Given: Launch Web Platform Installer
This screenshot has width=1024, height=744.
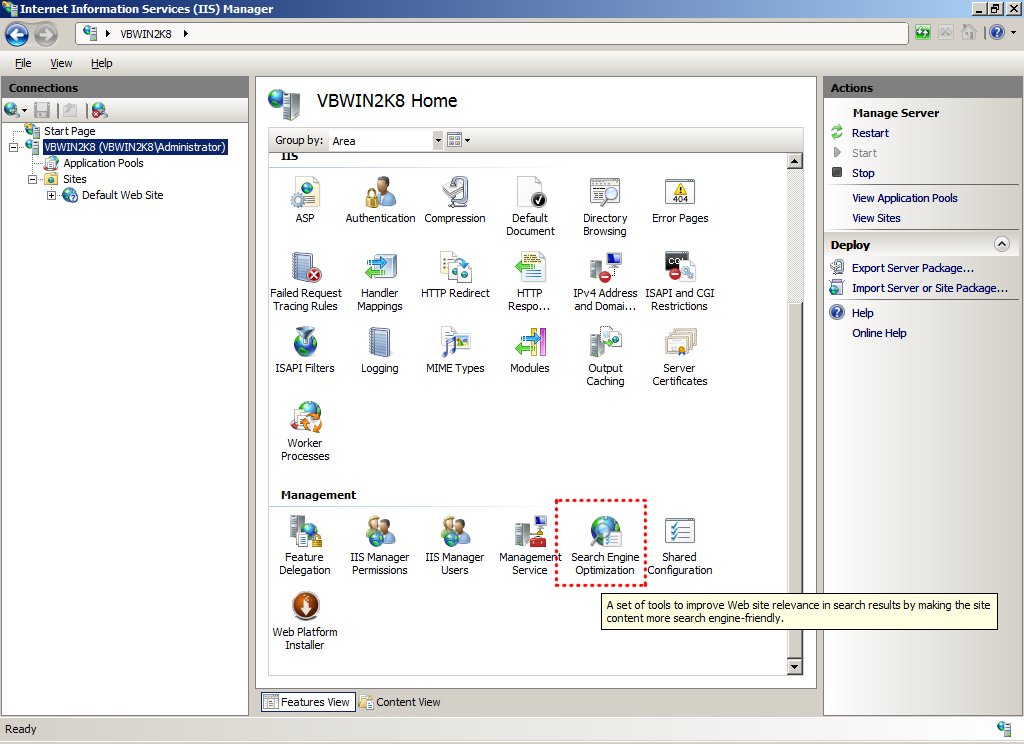Looking at the screenshot, I should pos(305,621).
